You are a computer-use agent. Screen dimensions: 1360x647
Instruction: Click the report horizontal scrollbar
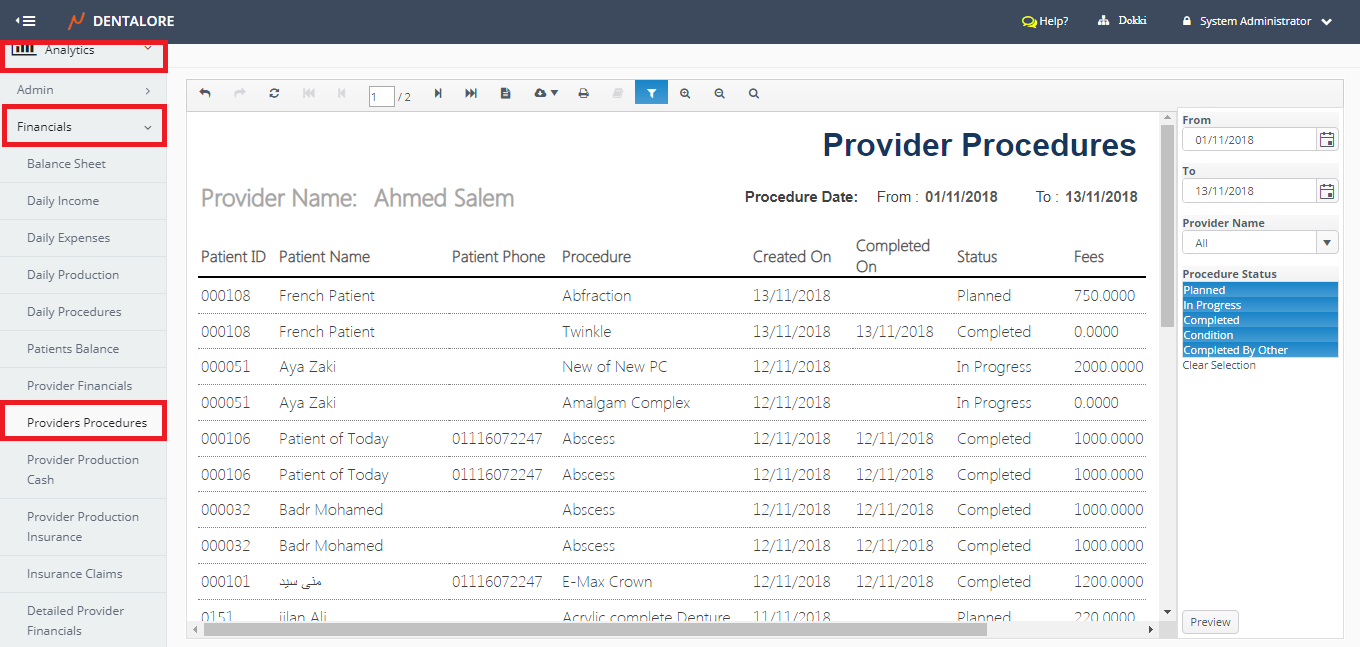594,630
